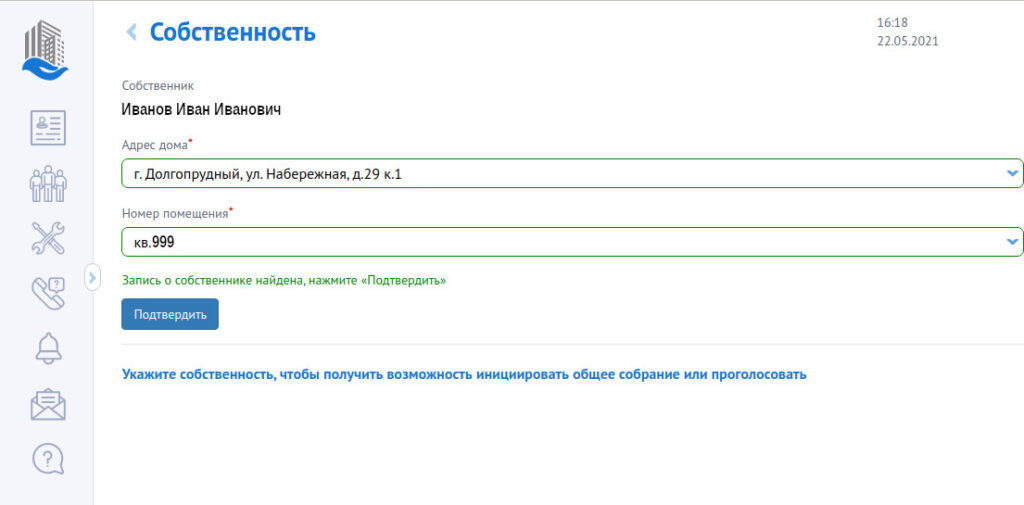Open the Номер помещения dropdown field

click(x=572, y=242)
